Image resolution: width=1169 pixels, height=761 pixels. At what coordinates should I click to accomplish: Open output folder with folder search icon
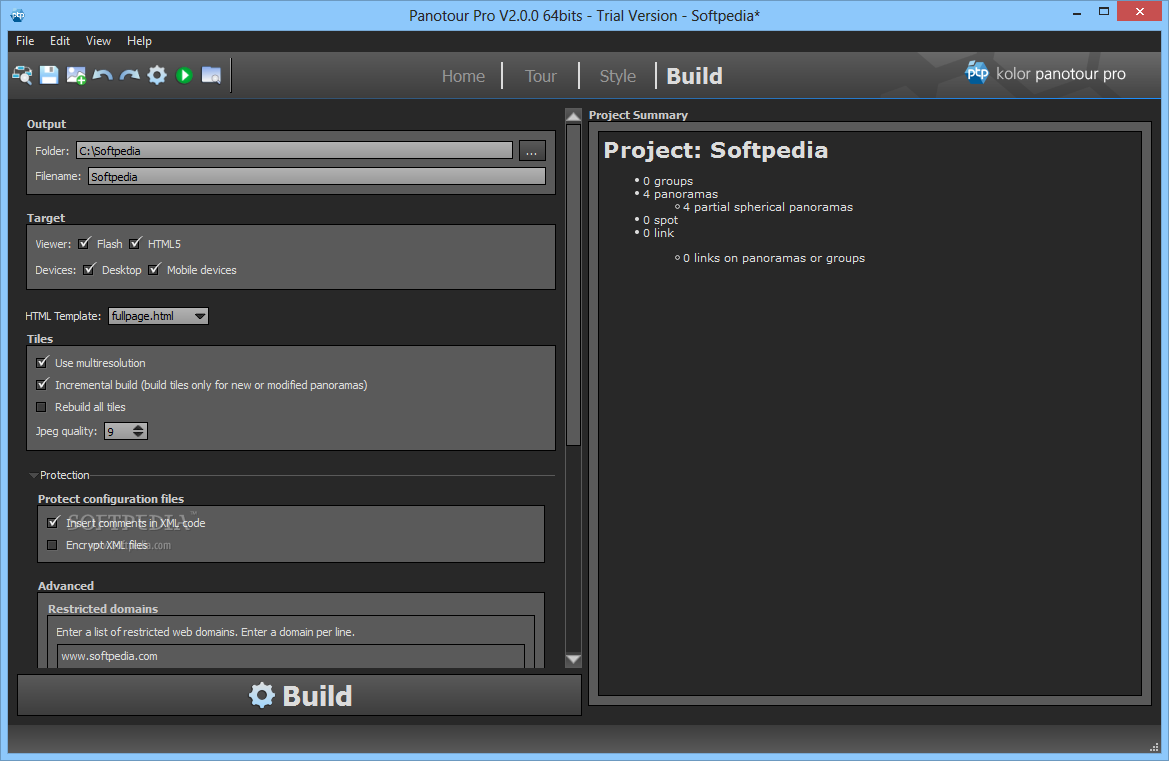211,75
